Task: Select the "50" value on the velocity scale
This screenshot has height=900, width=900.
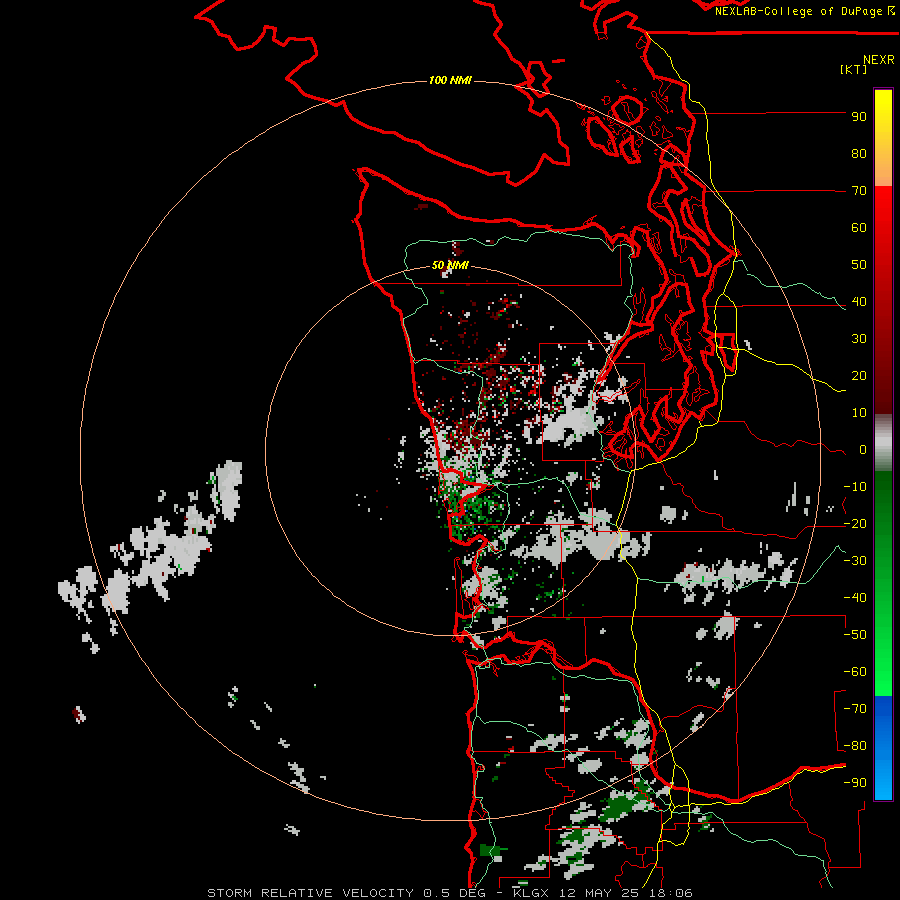Action: click(859, 265)
